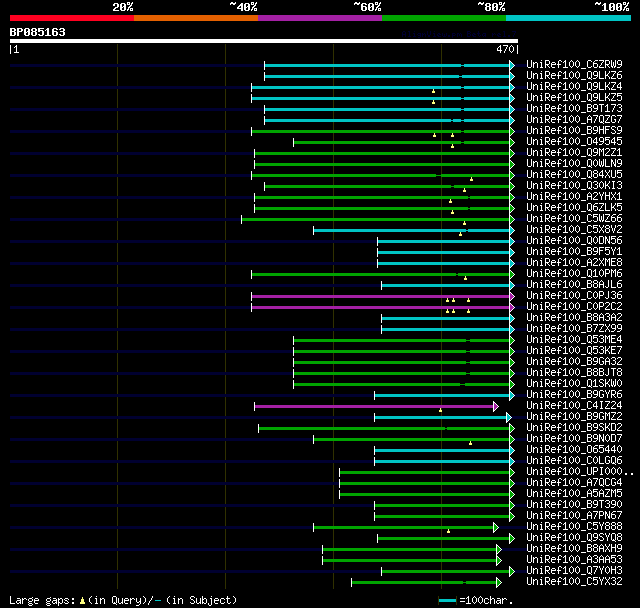
Task: Click the UniRef100_O65440 label
Action: pyautogui.click(x=574, y=450)
